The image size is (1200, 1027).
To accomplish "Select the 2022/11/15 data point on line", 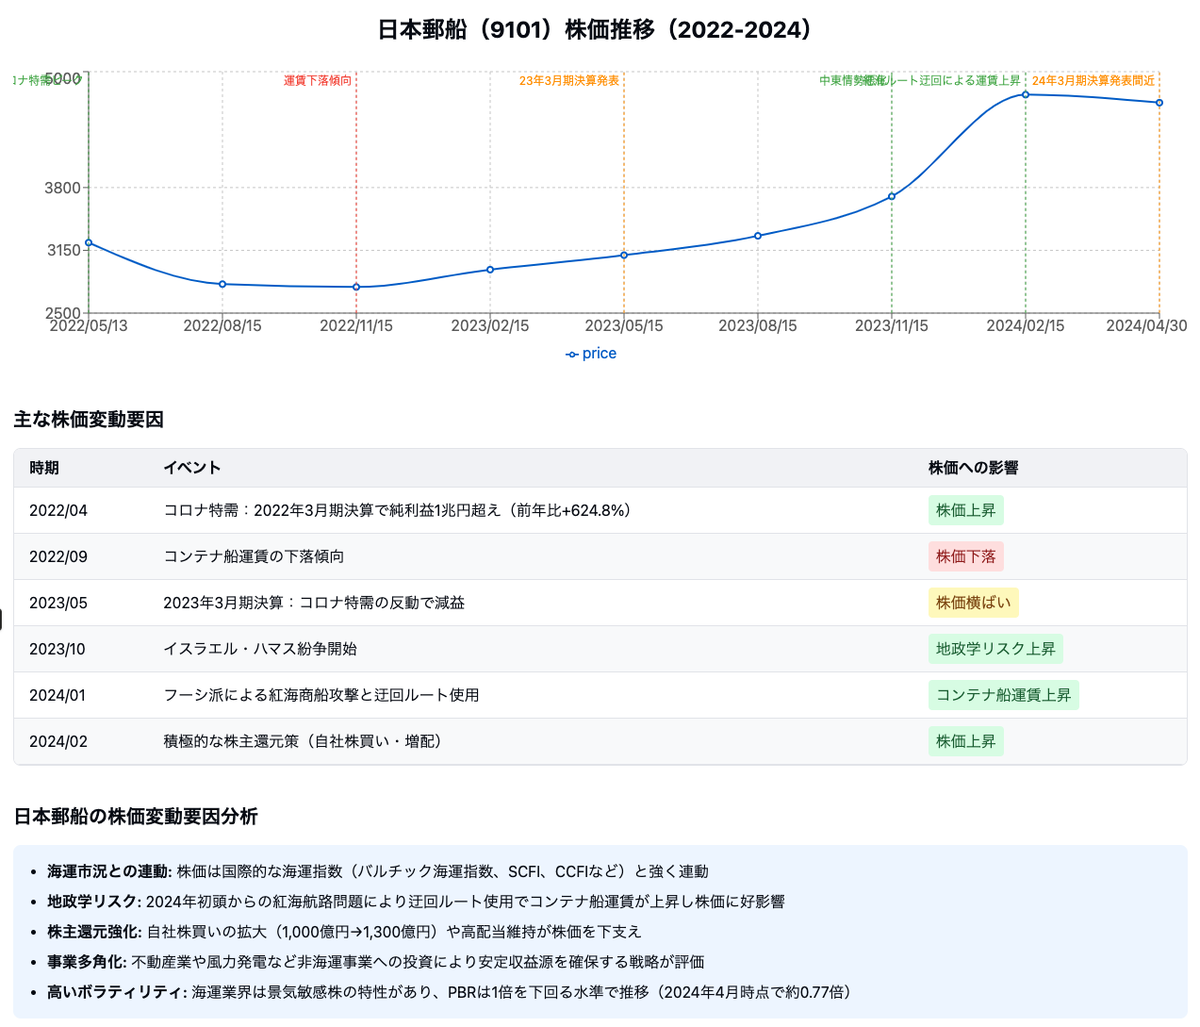I will 356,287.
